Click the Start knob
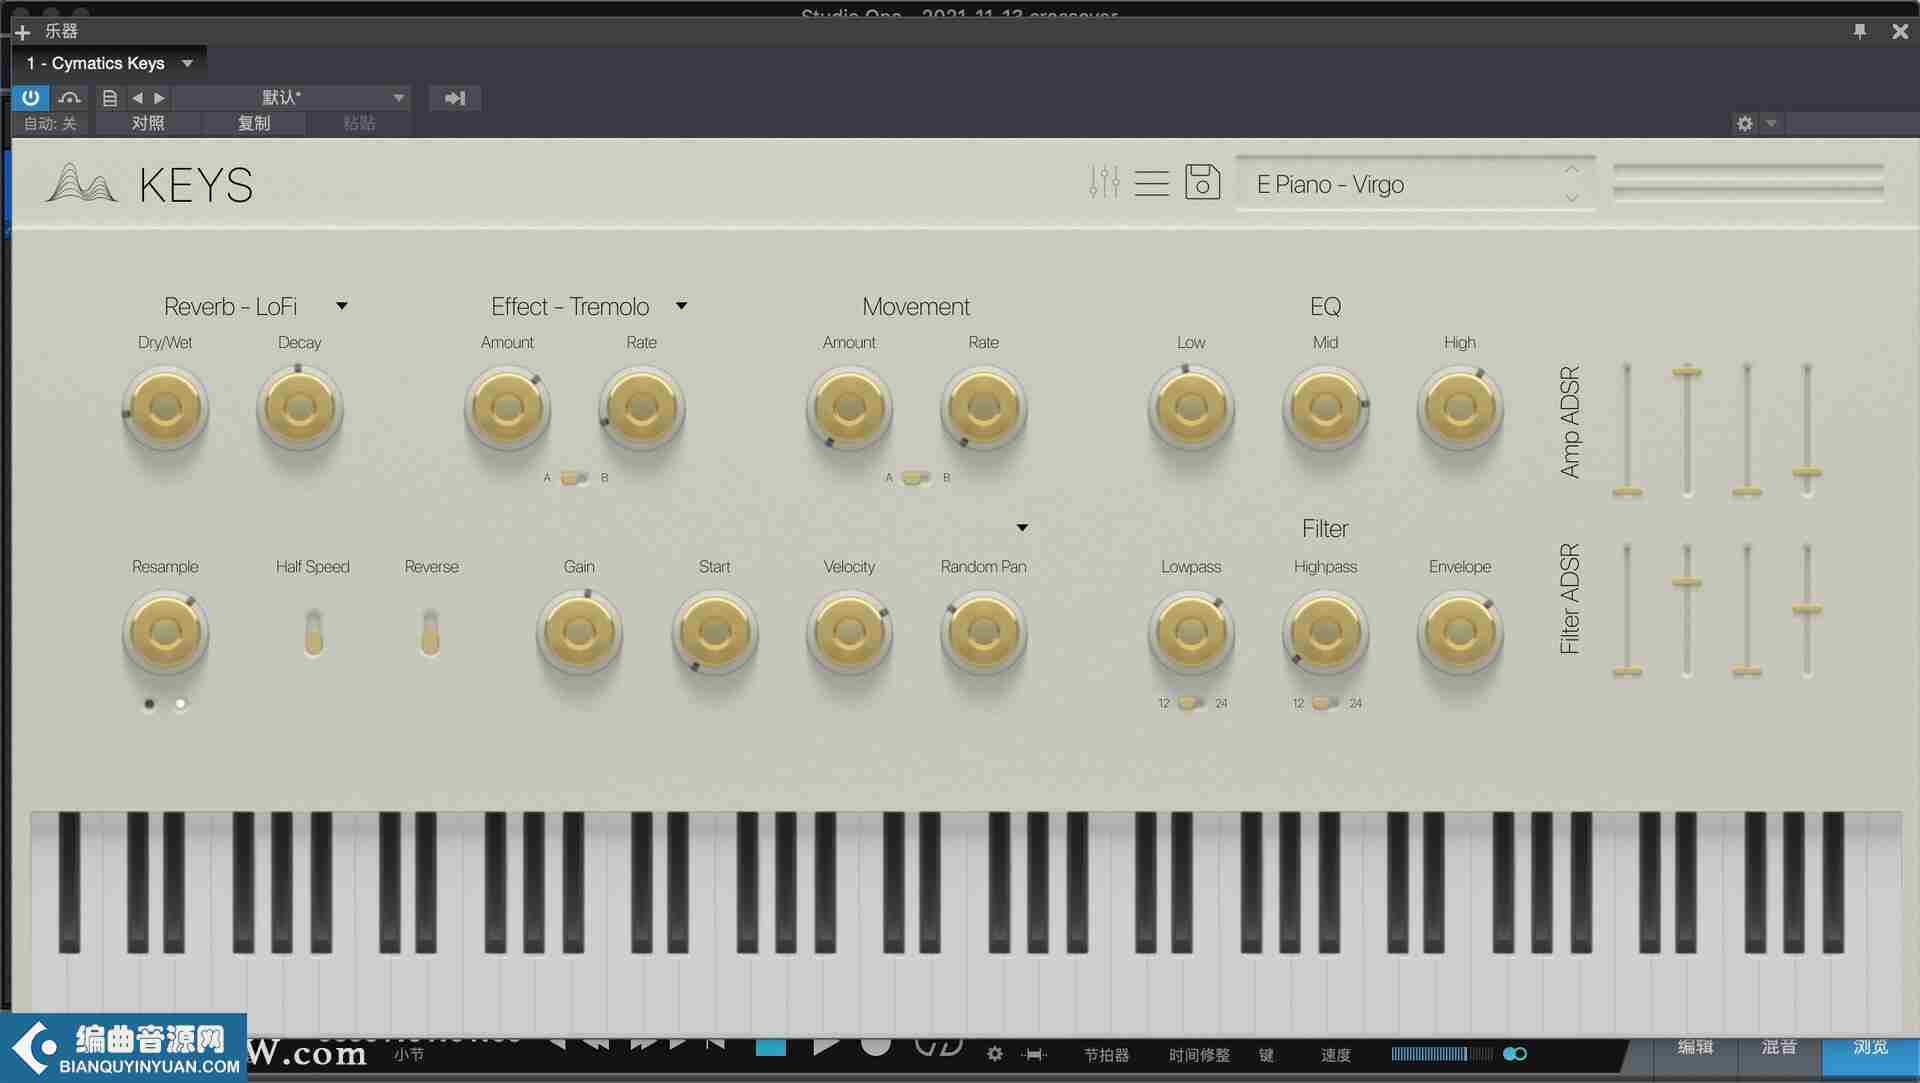Image resolution: width=1920 pixels, height=1083 pixels. pyautogui.click(x=714, y=633)
